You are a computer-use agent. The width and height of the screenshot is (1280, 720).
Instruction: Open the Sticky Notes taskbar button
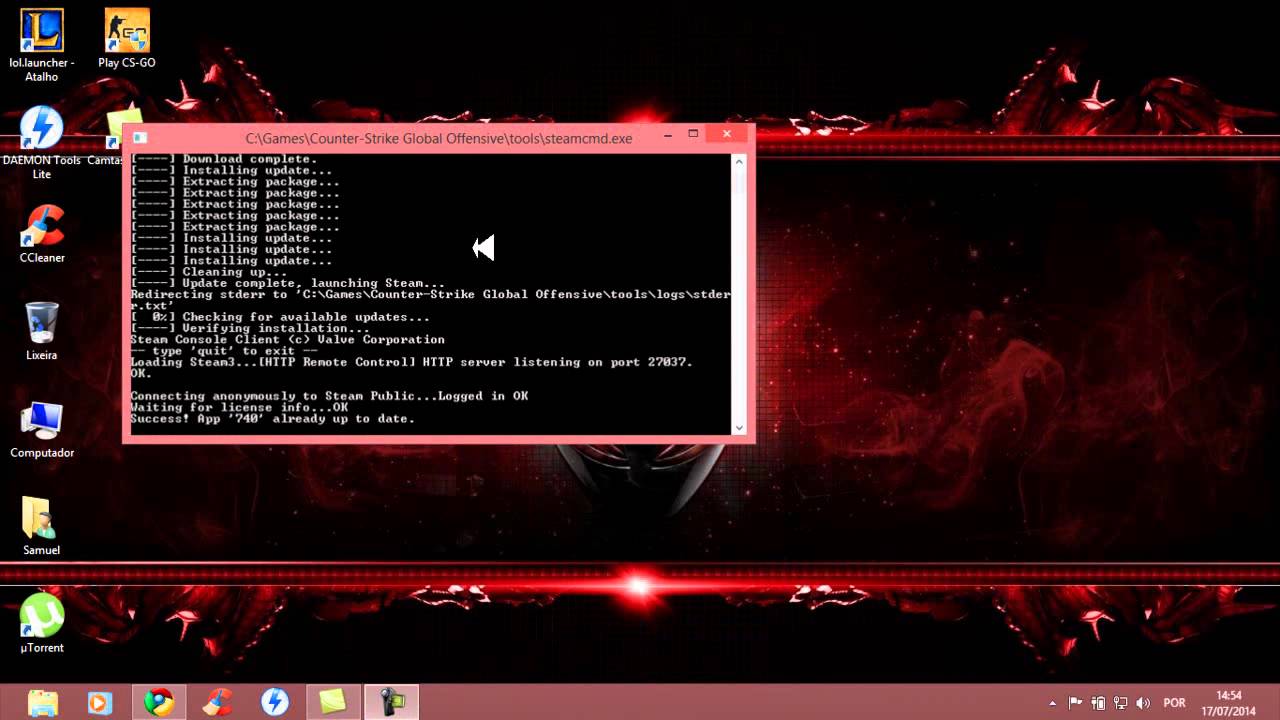332,702
